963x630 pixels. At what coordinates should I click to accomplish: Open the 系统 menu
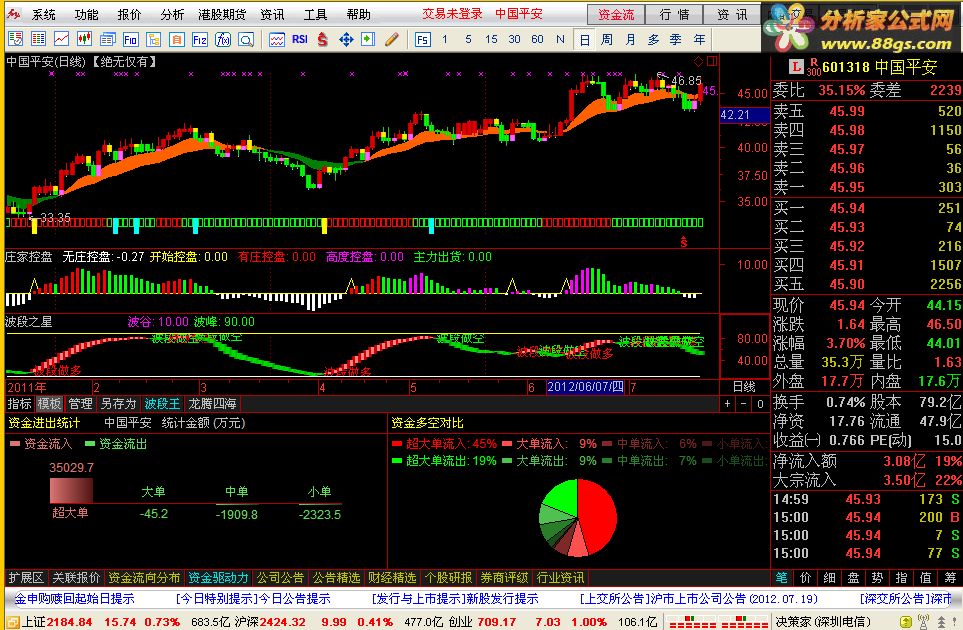pyautogui.click(x=44, y=15)
